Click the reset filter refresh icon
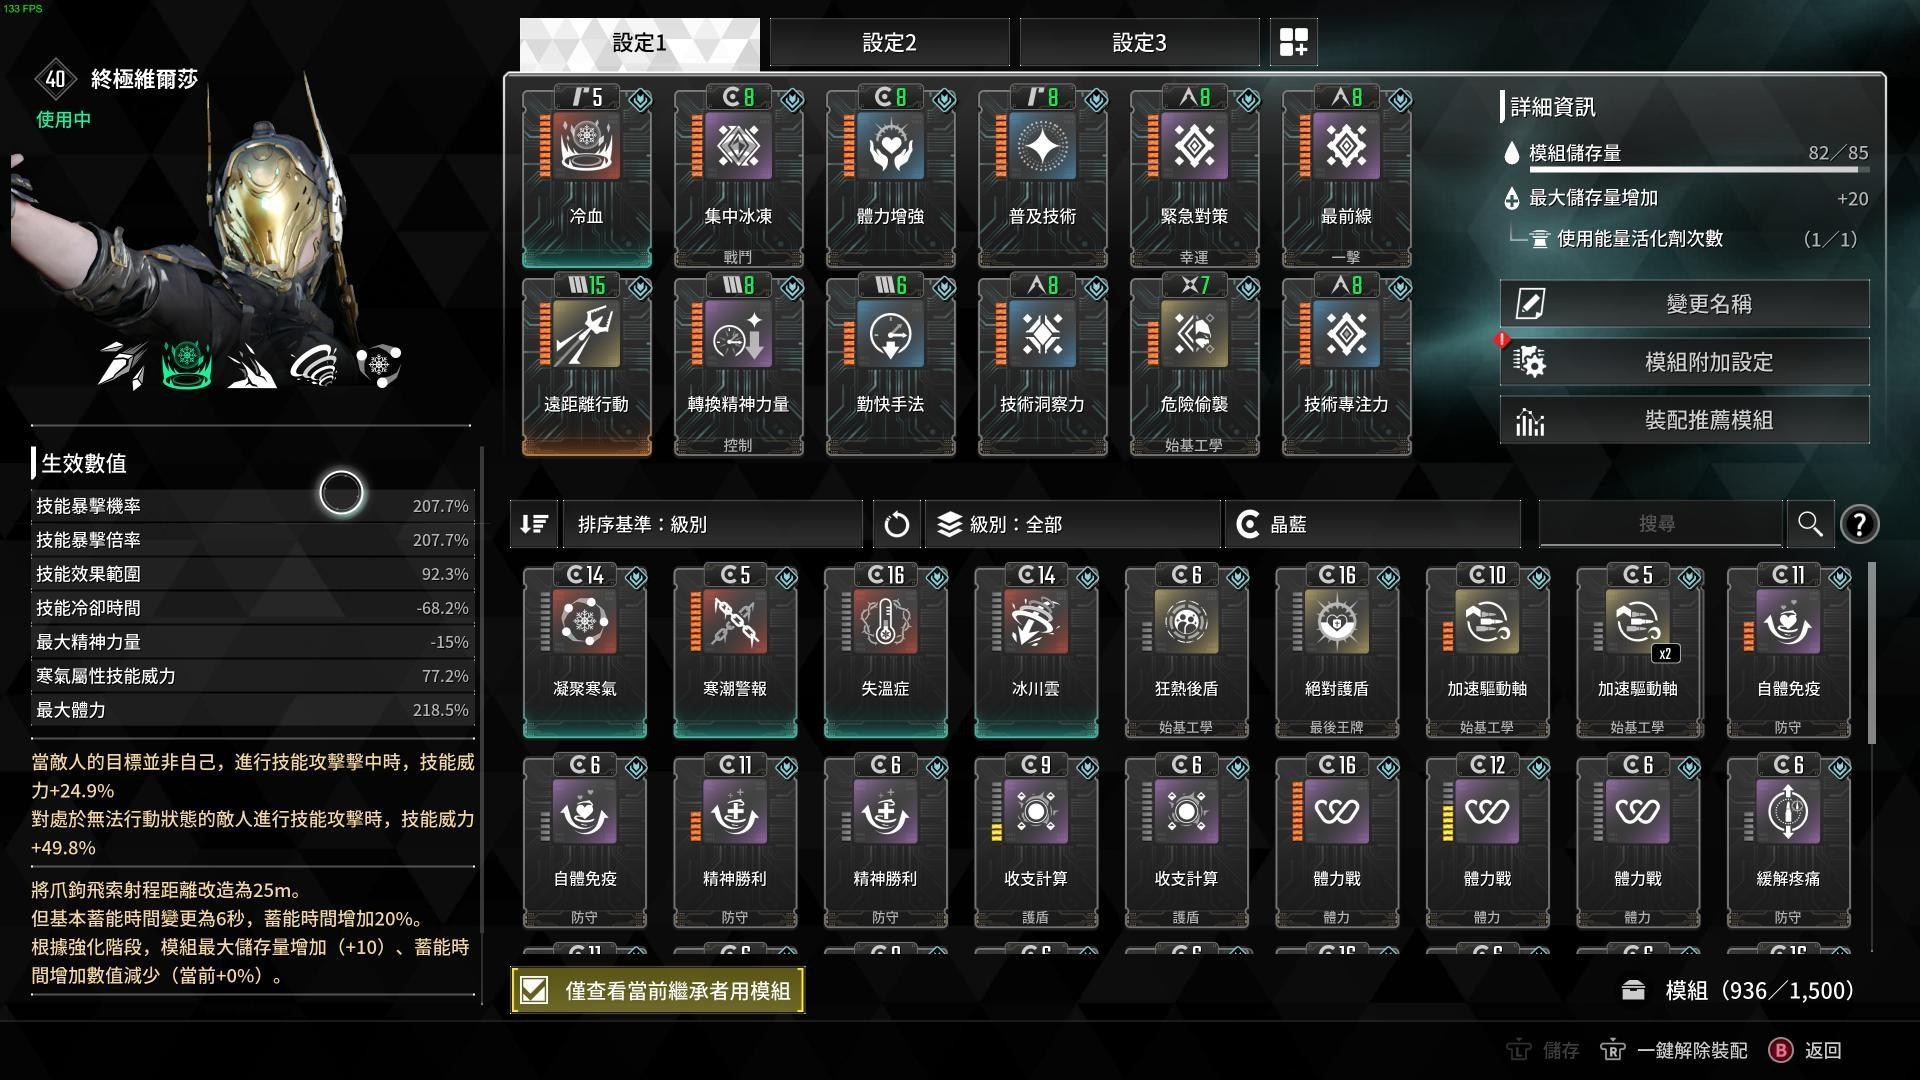The height and width of the screenshot is (1080, 1920). [x=896, y=524]
